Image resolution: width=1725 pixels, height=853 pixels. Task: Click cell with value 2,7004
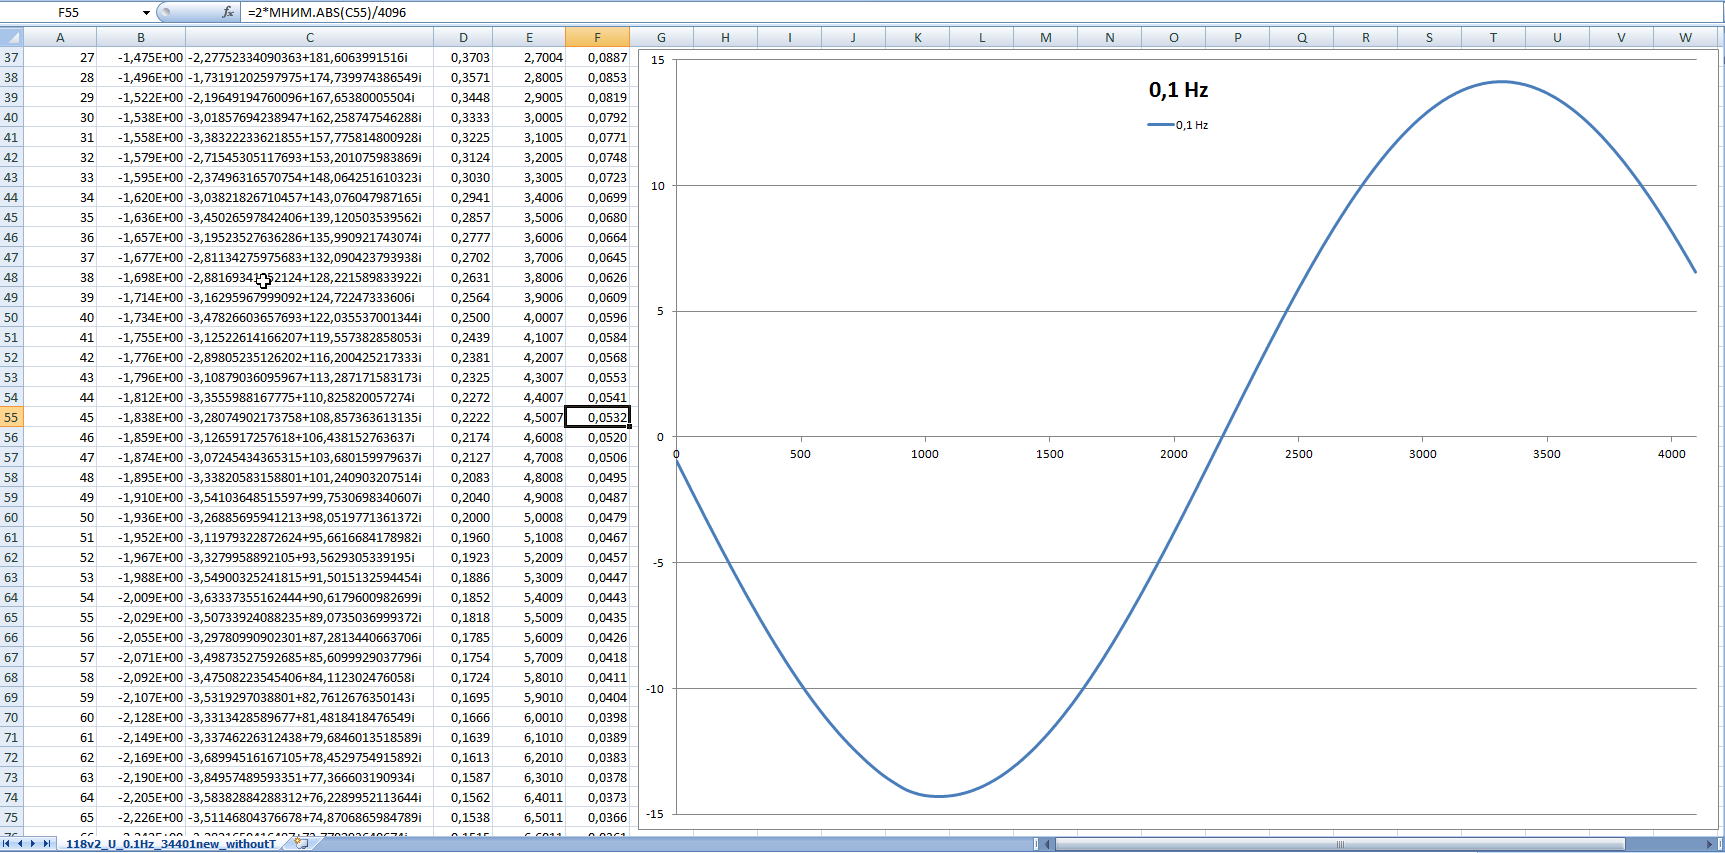(x=529, y=57)
